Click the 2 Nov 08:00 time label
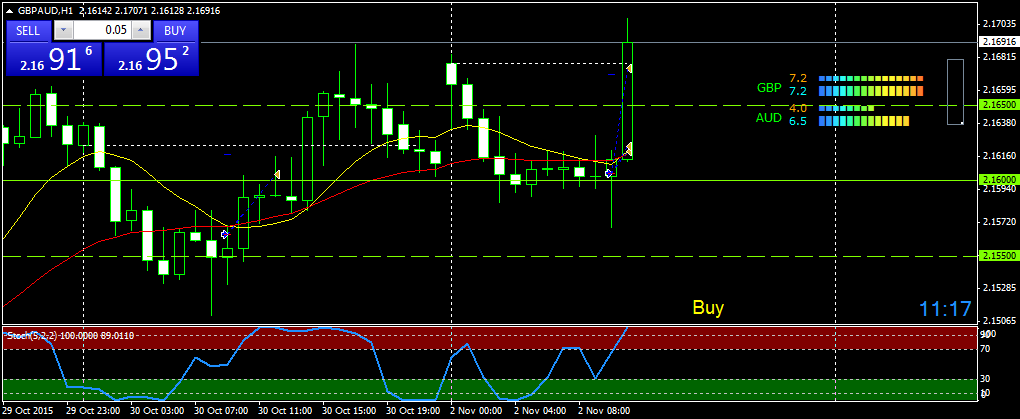The height and width of the screenshot is (419, 1020). tap(604, 411)
